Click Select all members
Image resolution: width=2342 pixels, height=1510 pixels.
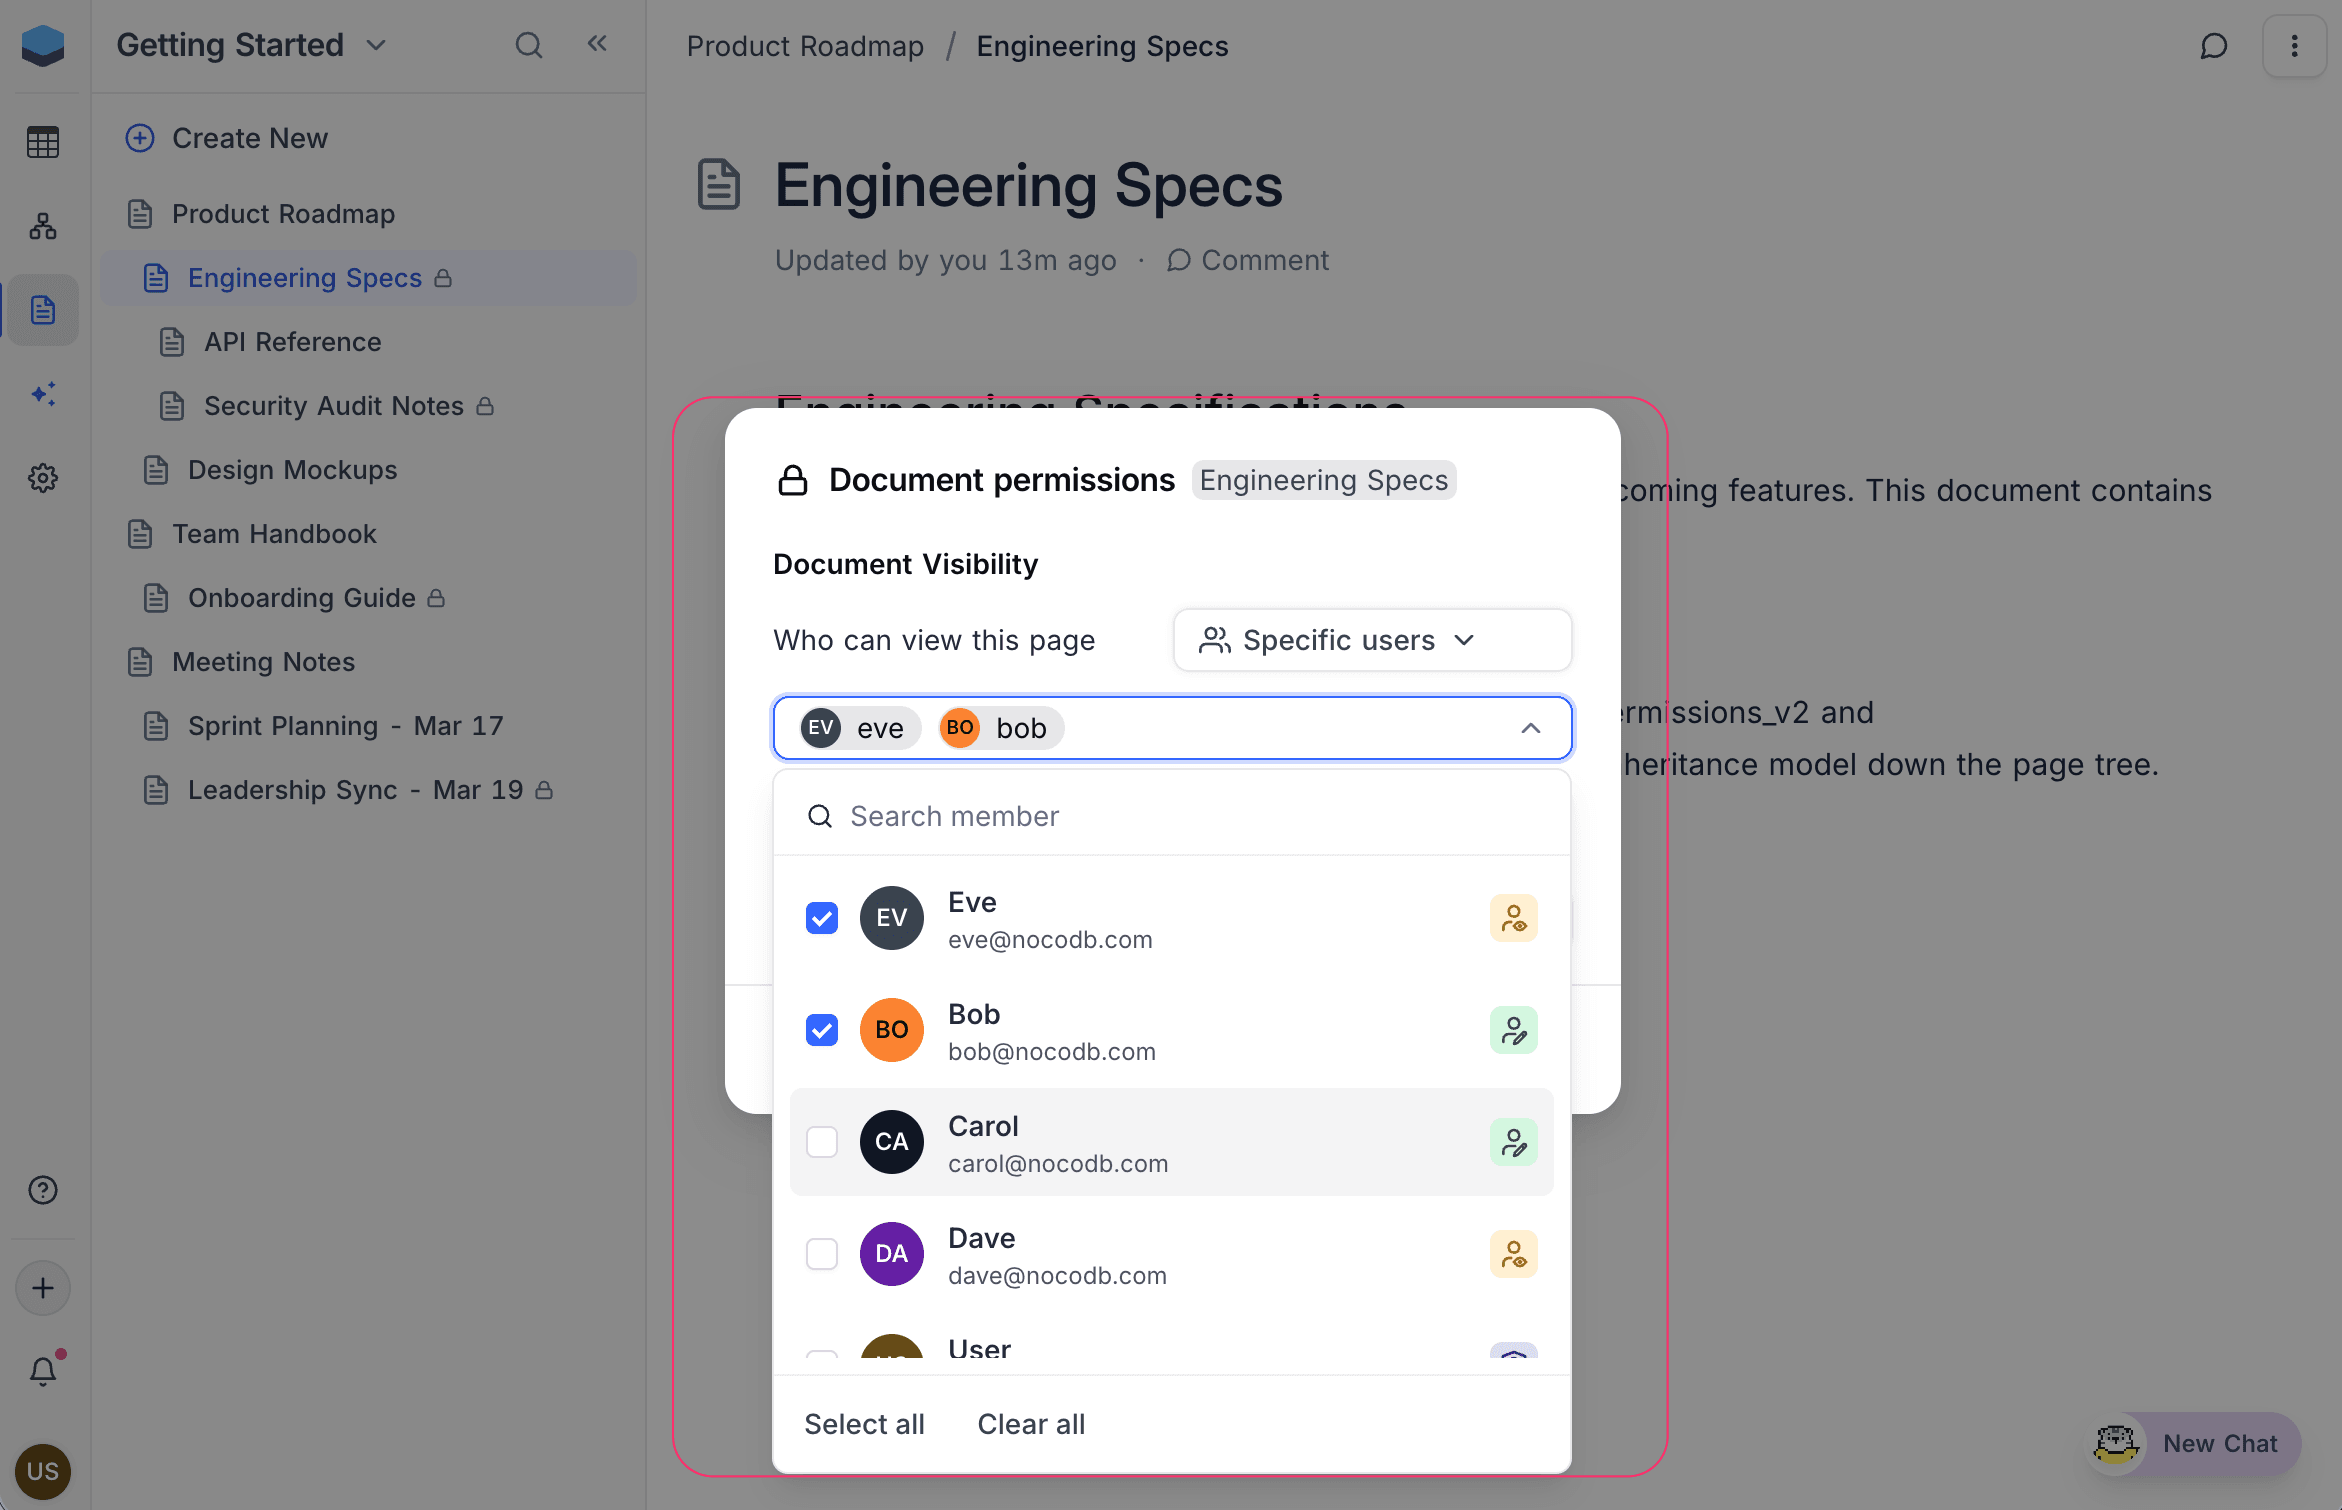864,1424
